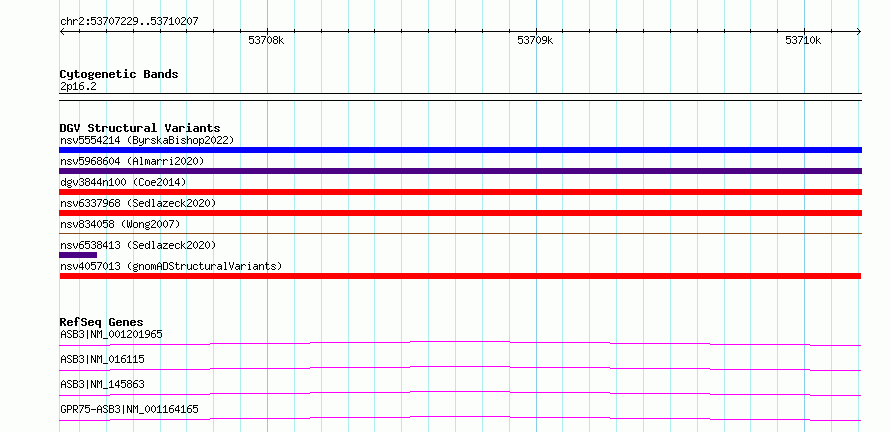Screen dimensions: 890x432
Task: Click the red nsv4057013 gnomAD variant bar
Action: [x=460, y=276]
